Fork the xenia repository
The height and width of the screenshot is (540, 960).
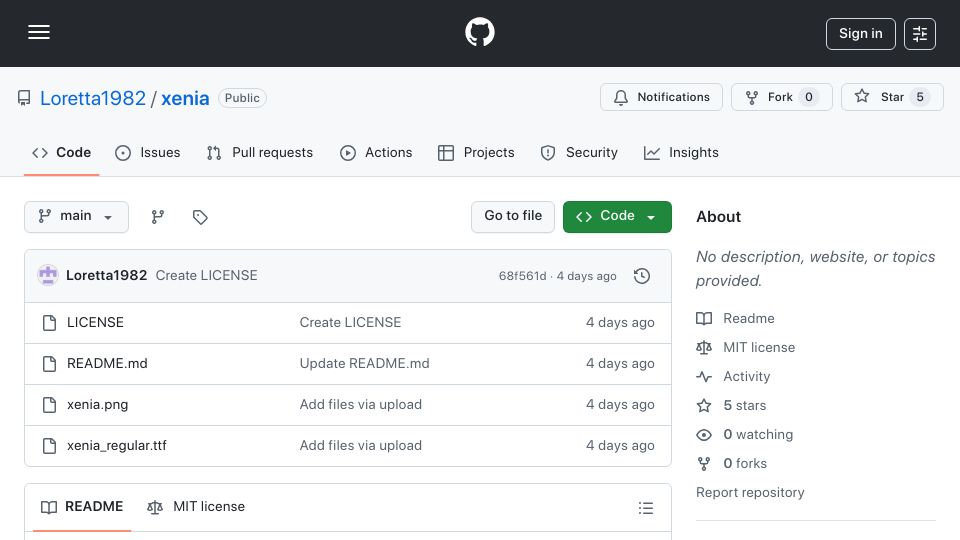781,97
